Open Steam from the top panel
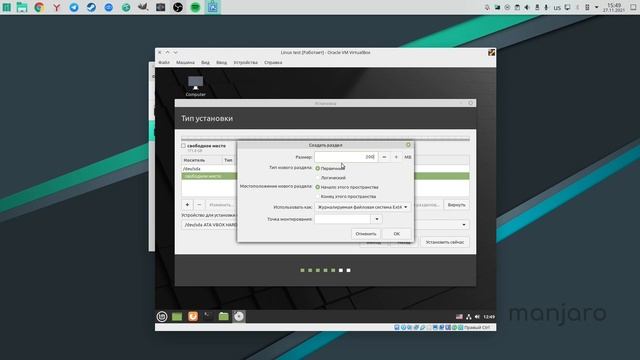Screen dimensions: 640x360 [x=91, y=7]
